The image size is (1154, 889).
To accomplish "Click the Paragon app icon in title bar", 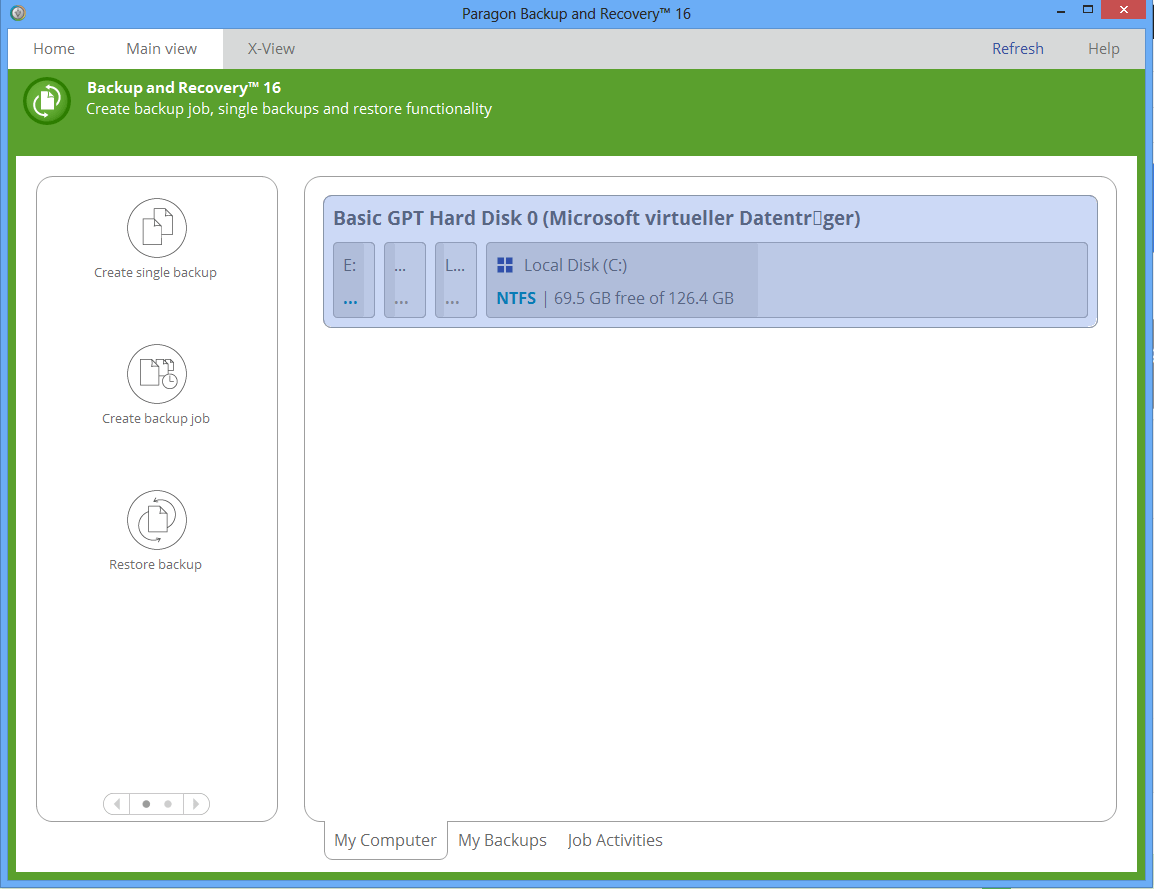I will coord(17,13).
